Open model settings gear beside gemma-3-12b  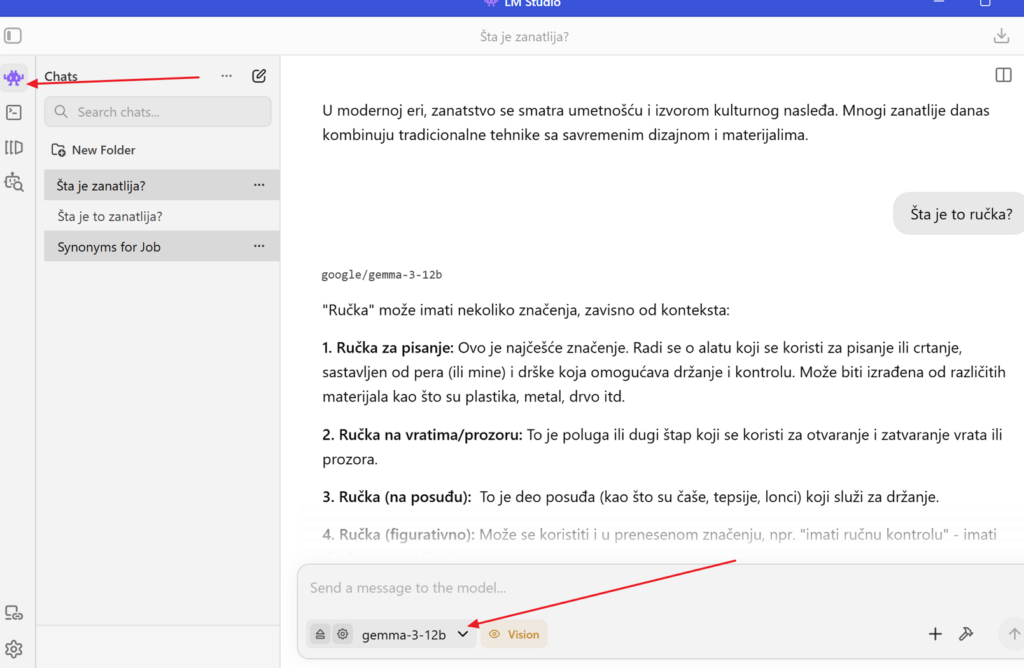tap(343, 634)
